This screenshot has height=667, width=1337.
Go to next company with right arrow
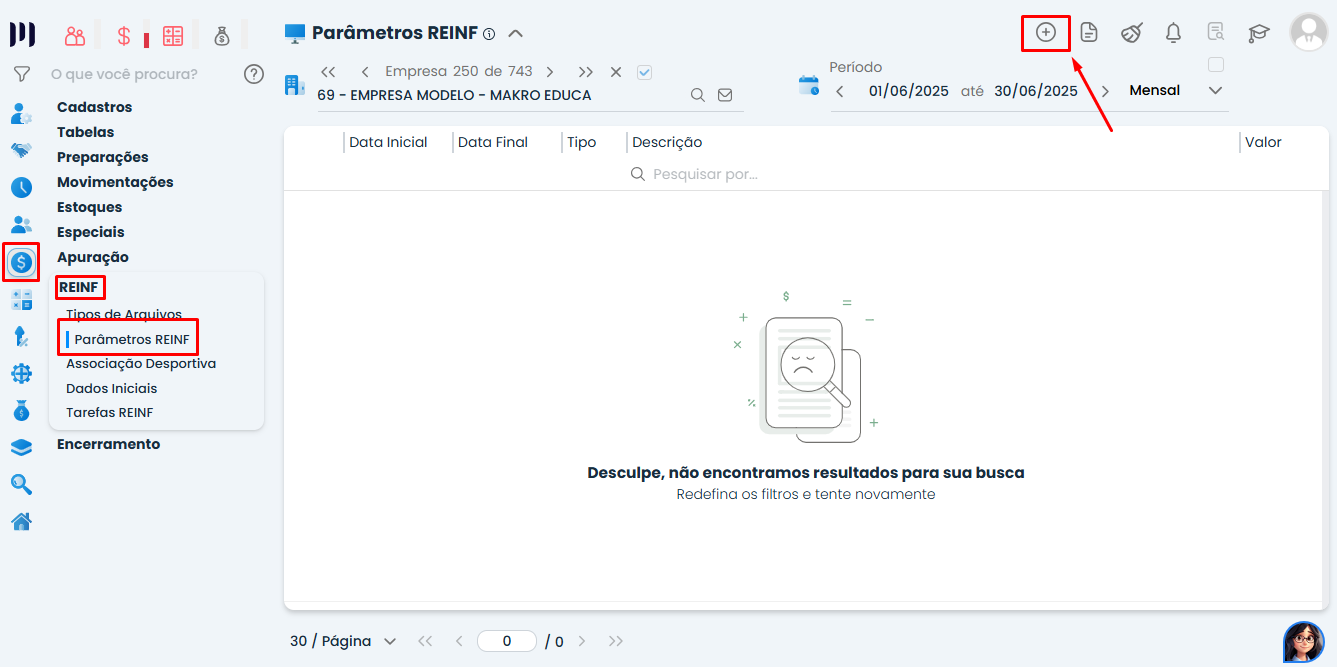click(550, 72)
